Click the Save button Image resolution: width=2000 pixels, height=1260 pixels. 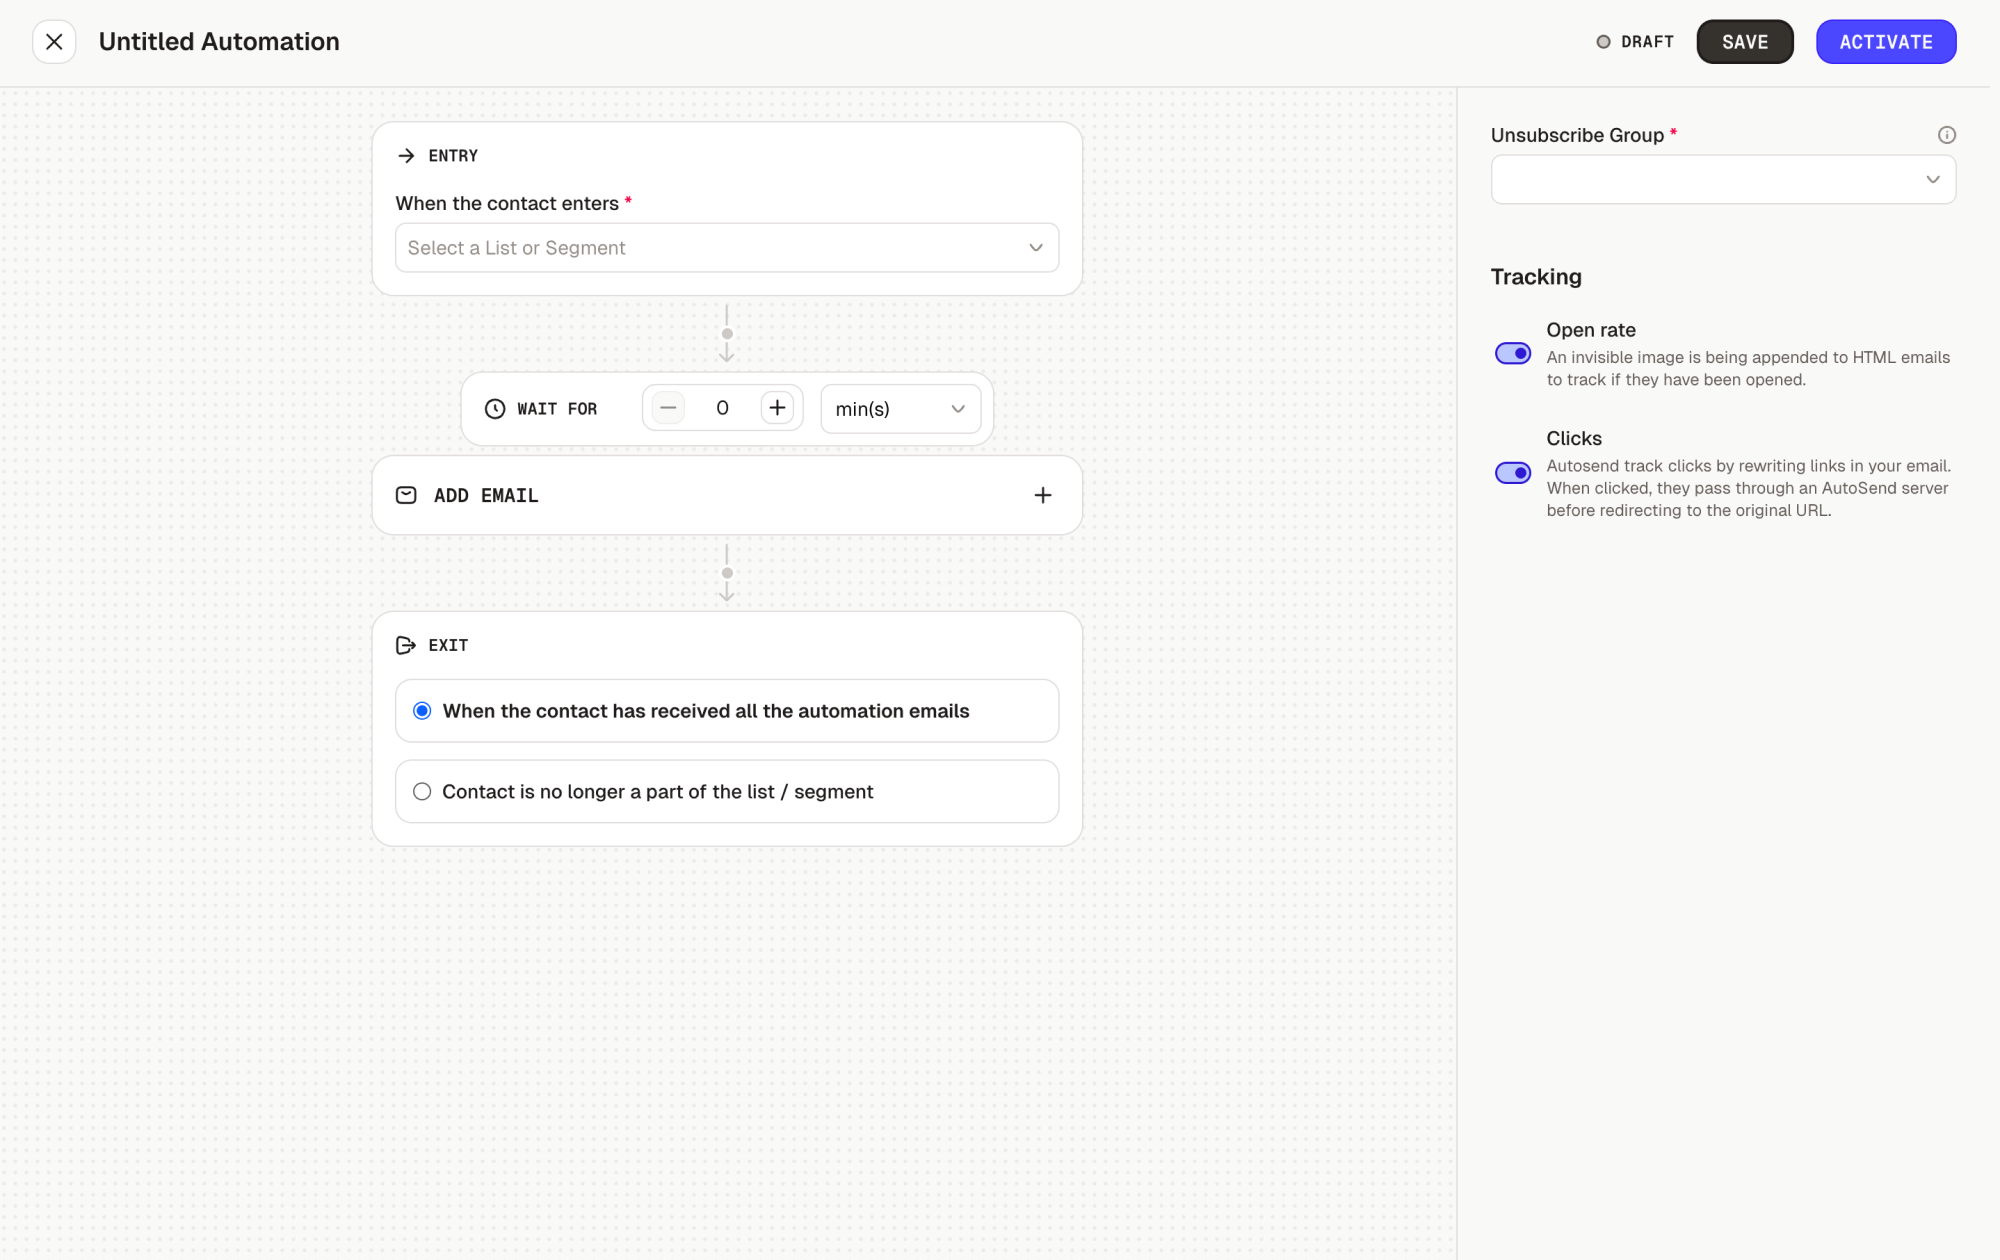click(1744, 42)
